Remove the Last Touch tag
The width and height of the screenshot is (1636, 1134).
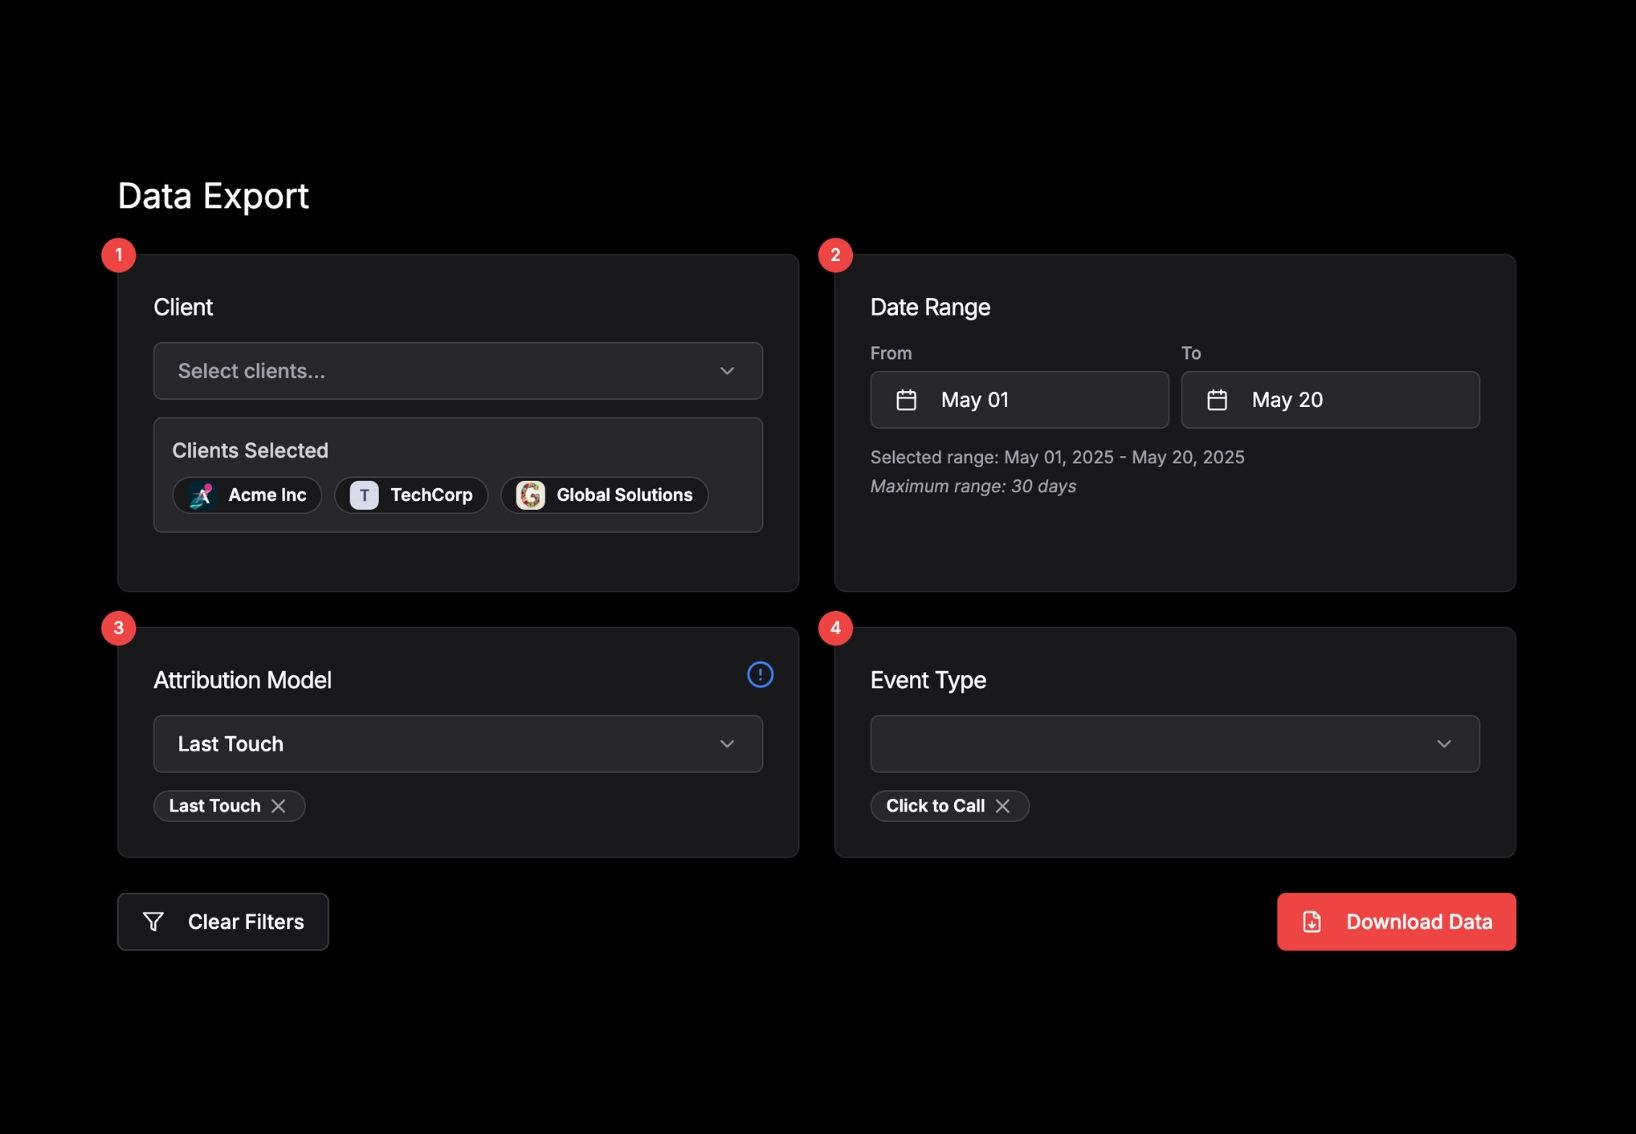click(279, 806)
